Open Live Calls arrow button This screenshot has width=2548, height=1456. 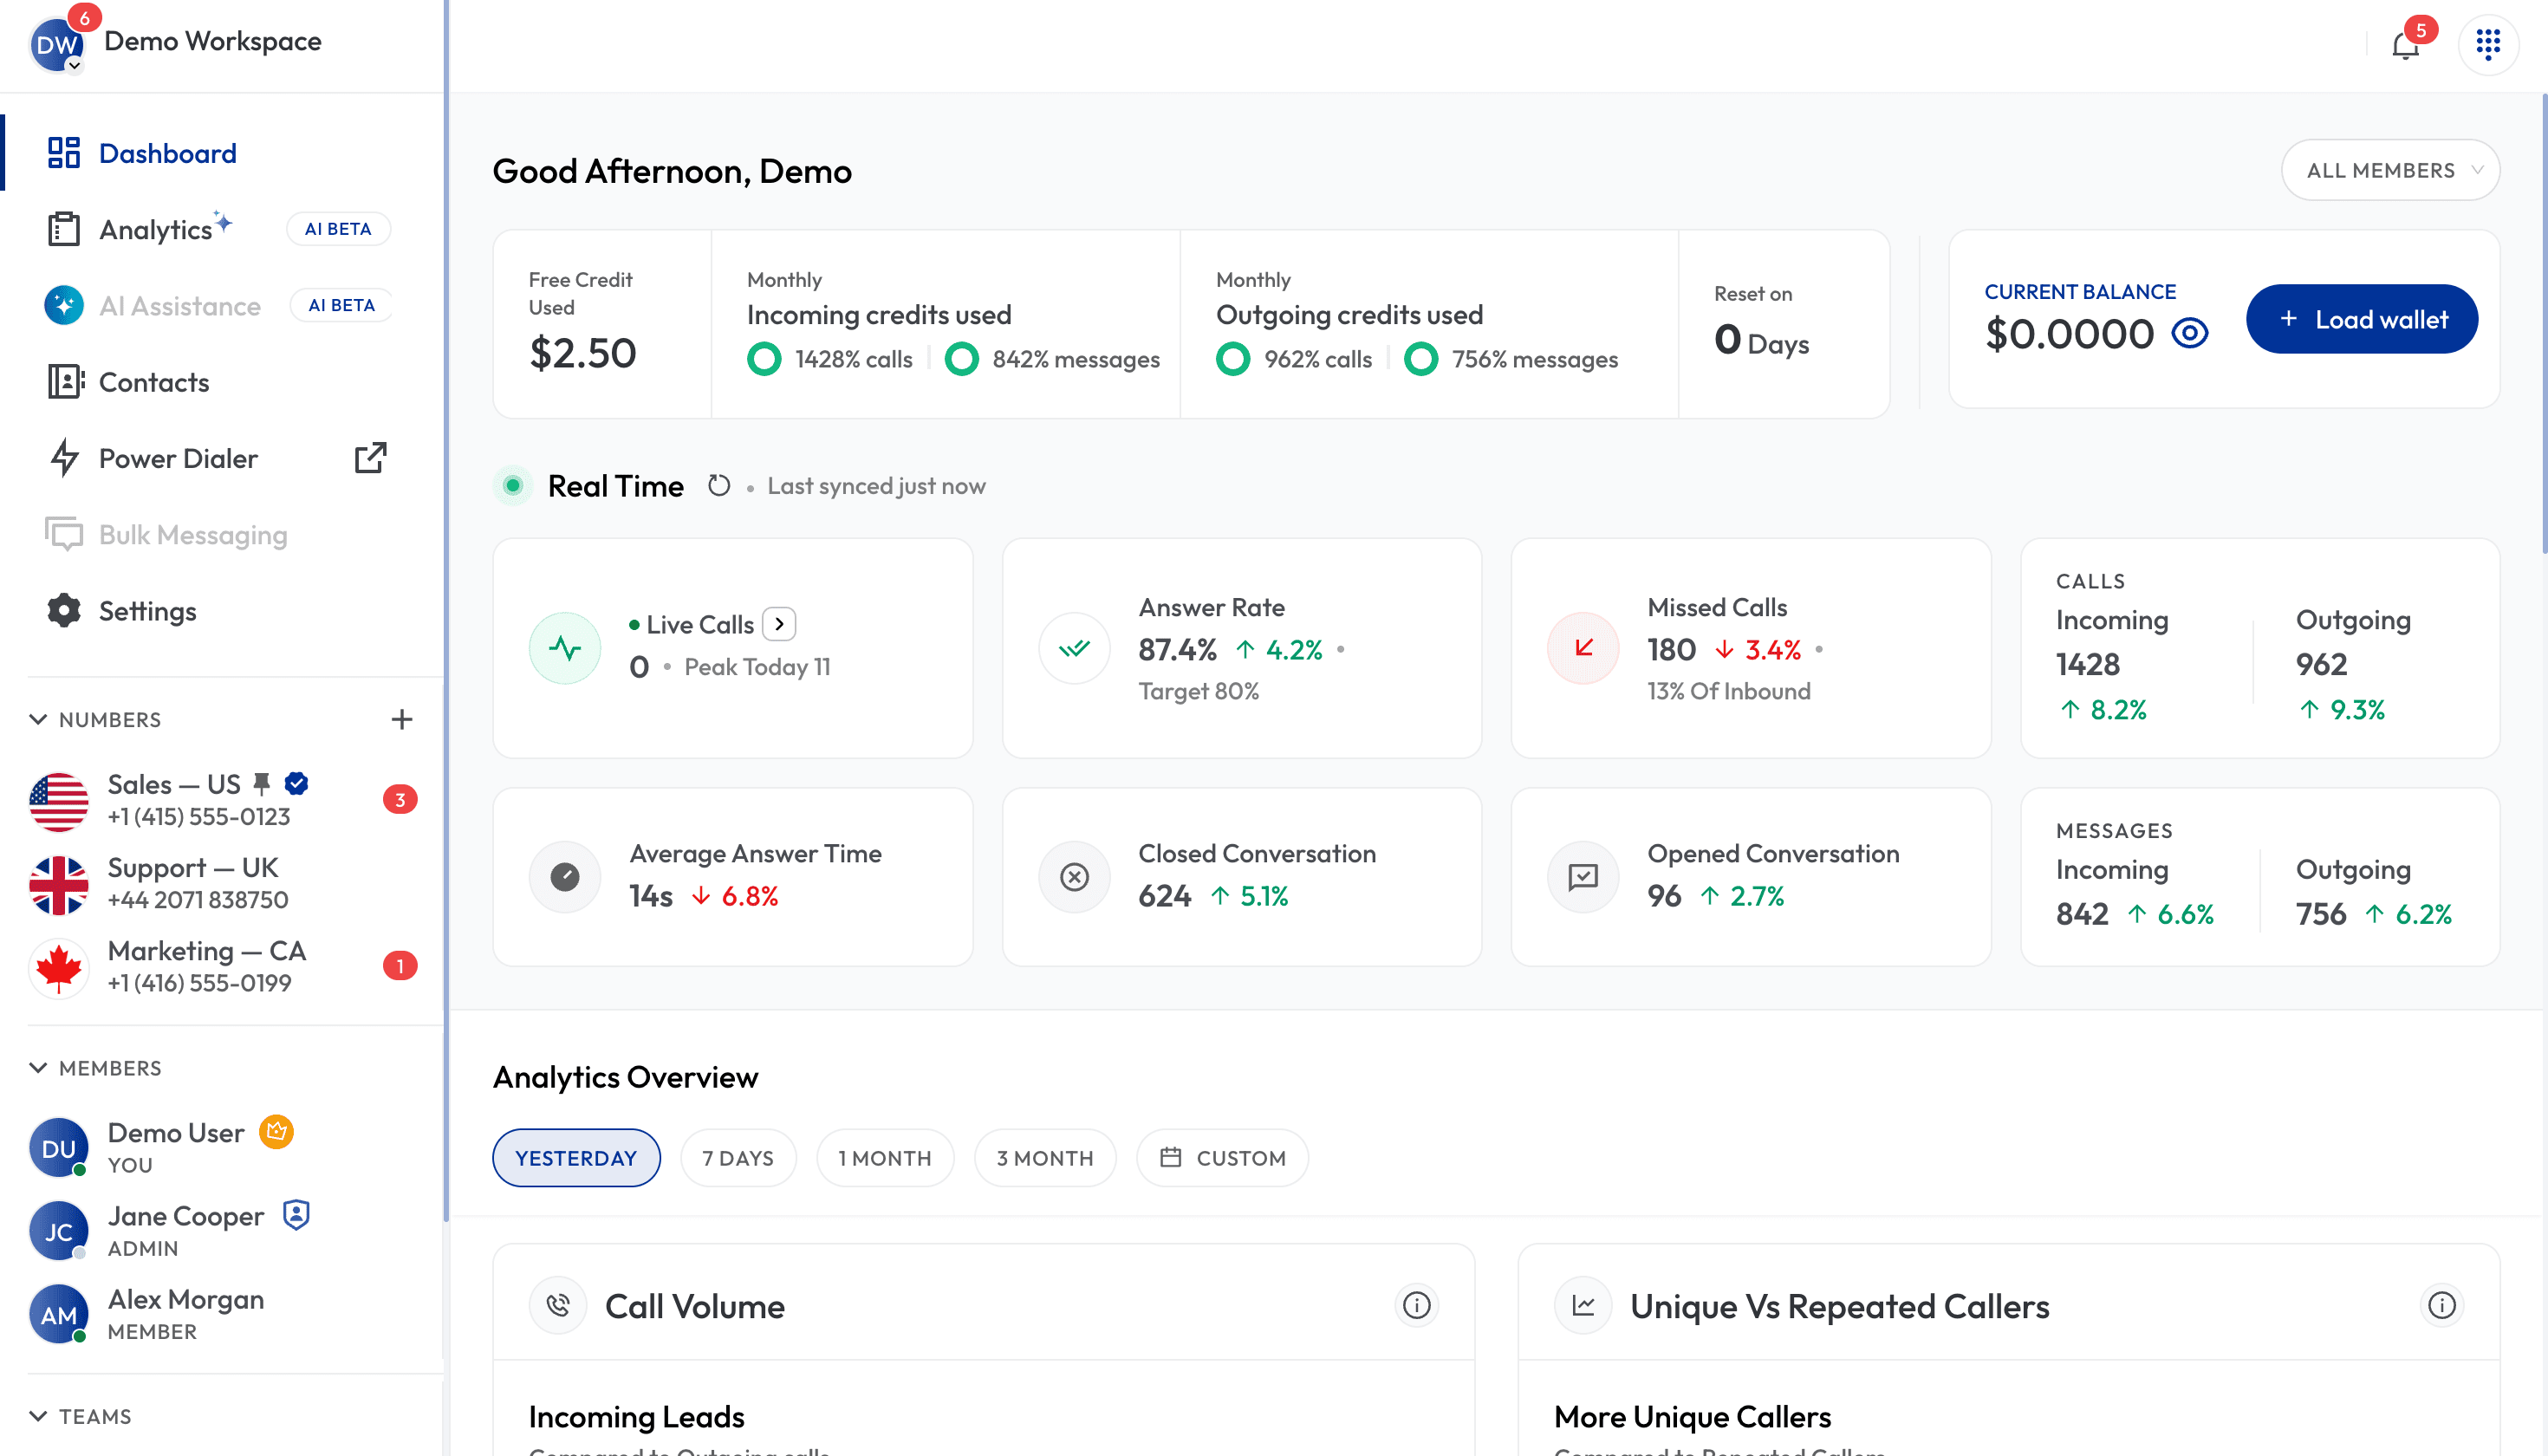(779, 624)
